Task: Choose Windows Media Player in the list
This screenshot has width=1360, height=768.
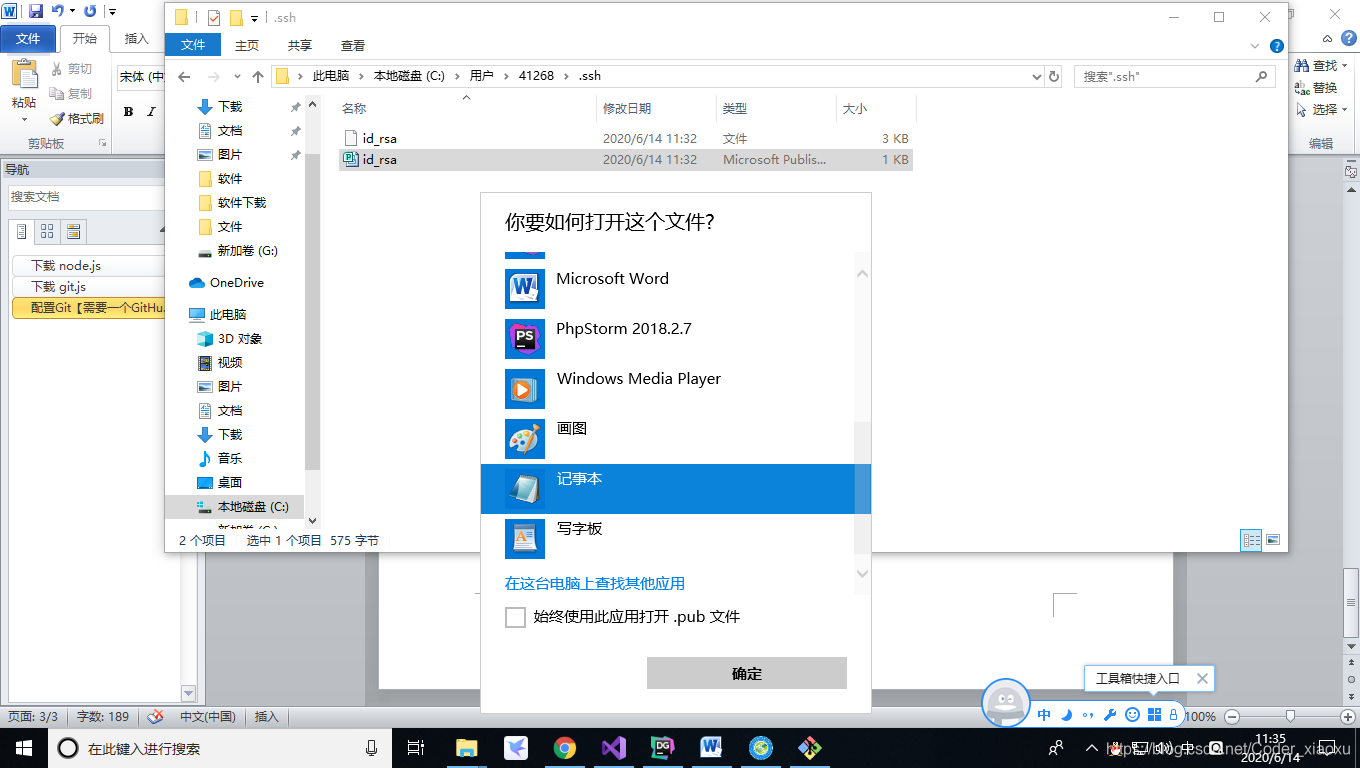Action: click(x=675, y=389)
